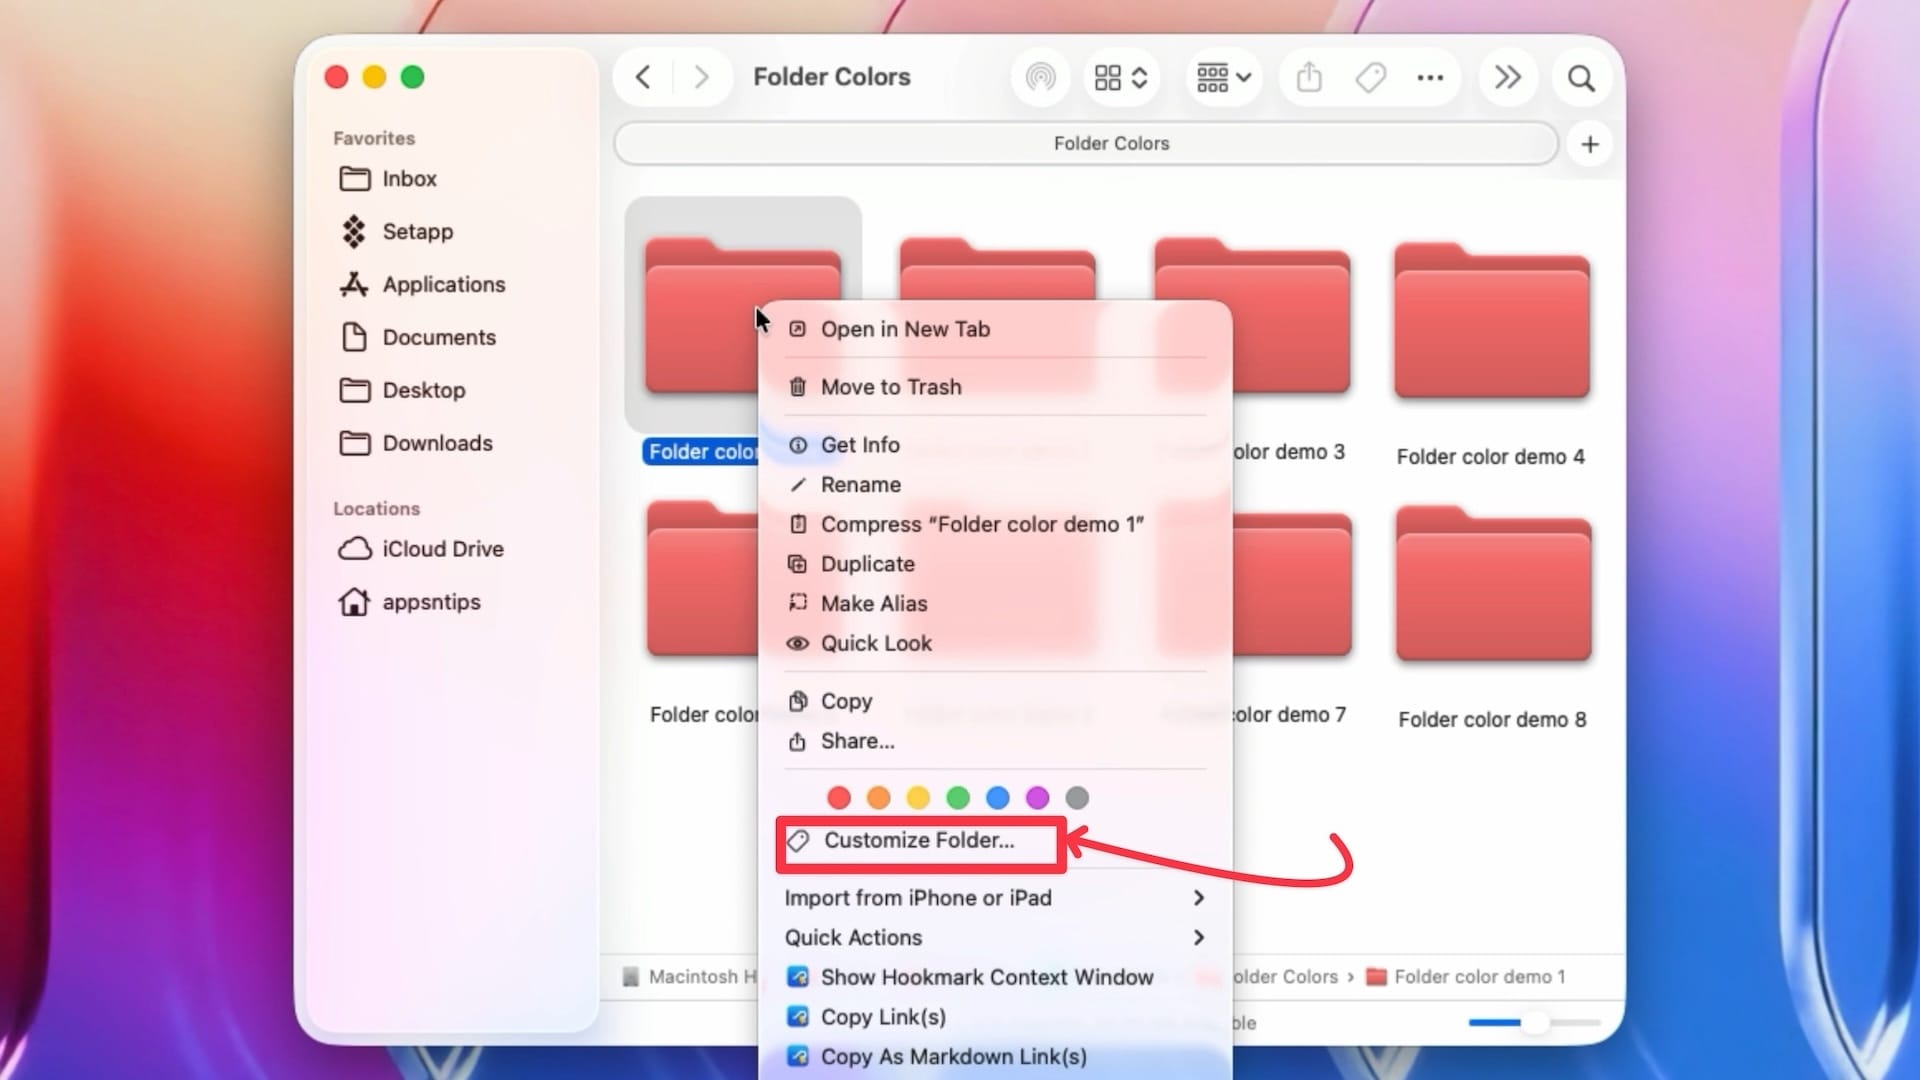
Task: Expand Import from iPhone or iPad submenu
Action: (x=994, y=898)
